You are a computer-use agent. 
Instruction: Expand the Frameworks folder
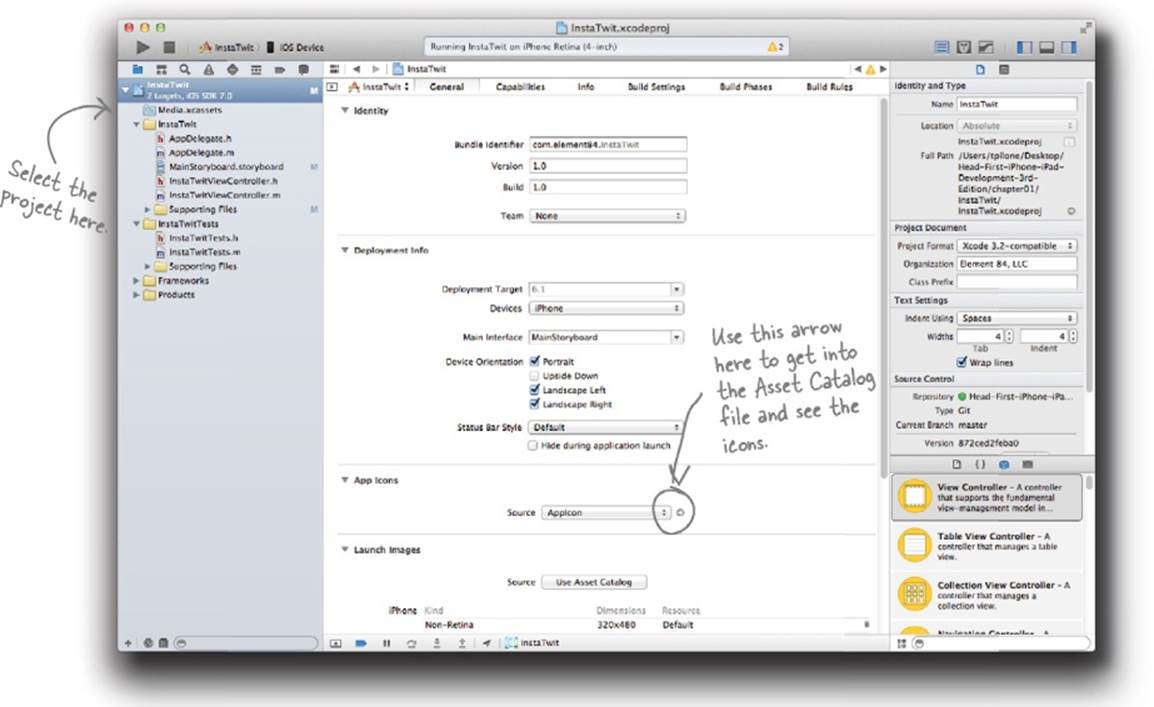(135, 280)
